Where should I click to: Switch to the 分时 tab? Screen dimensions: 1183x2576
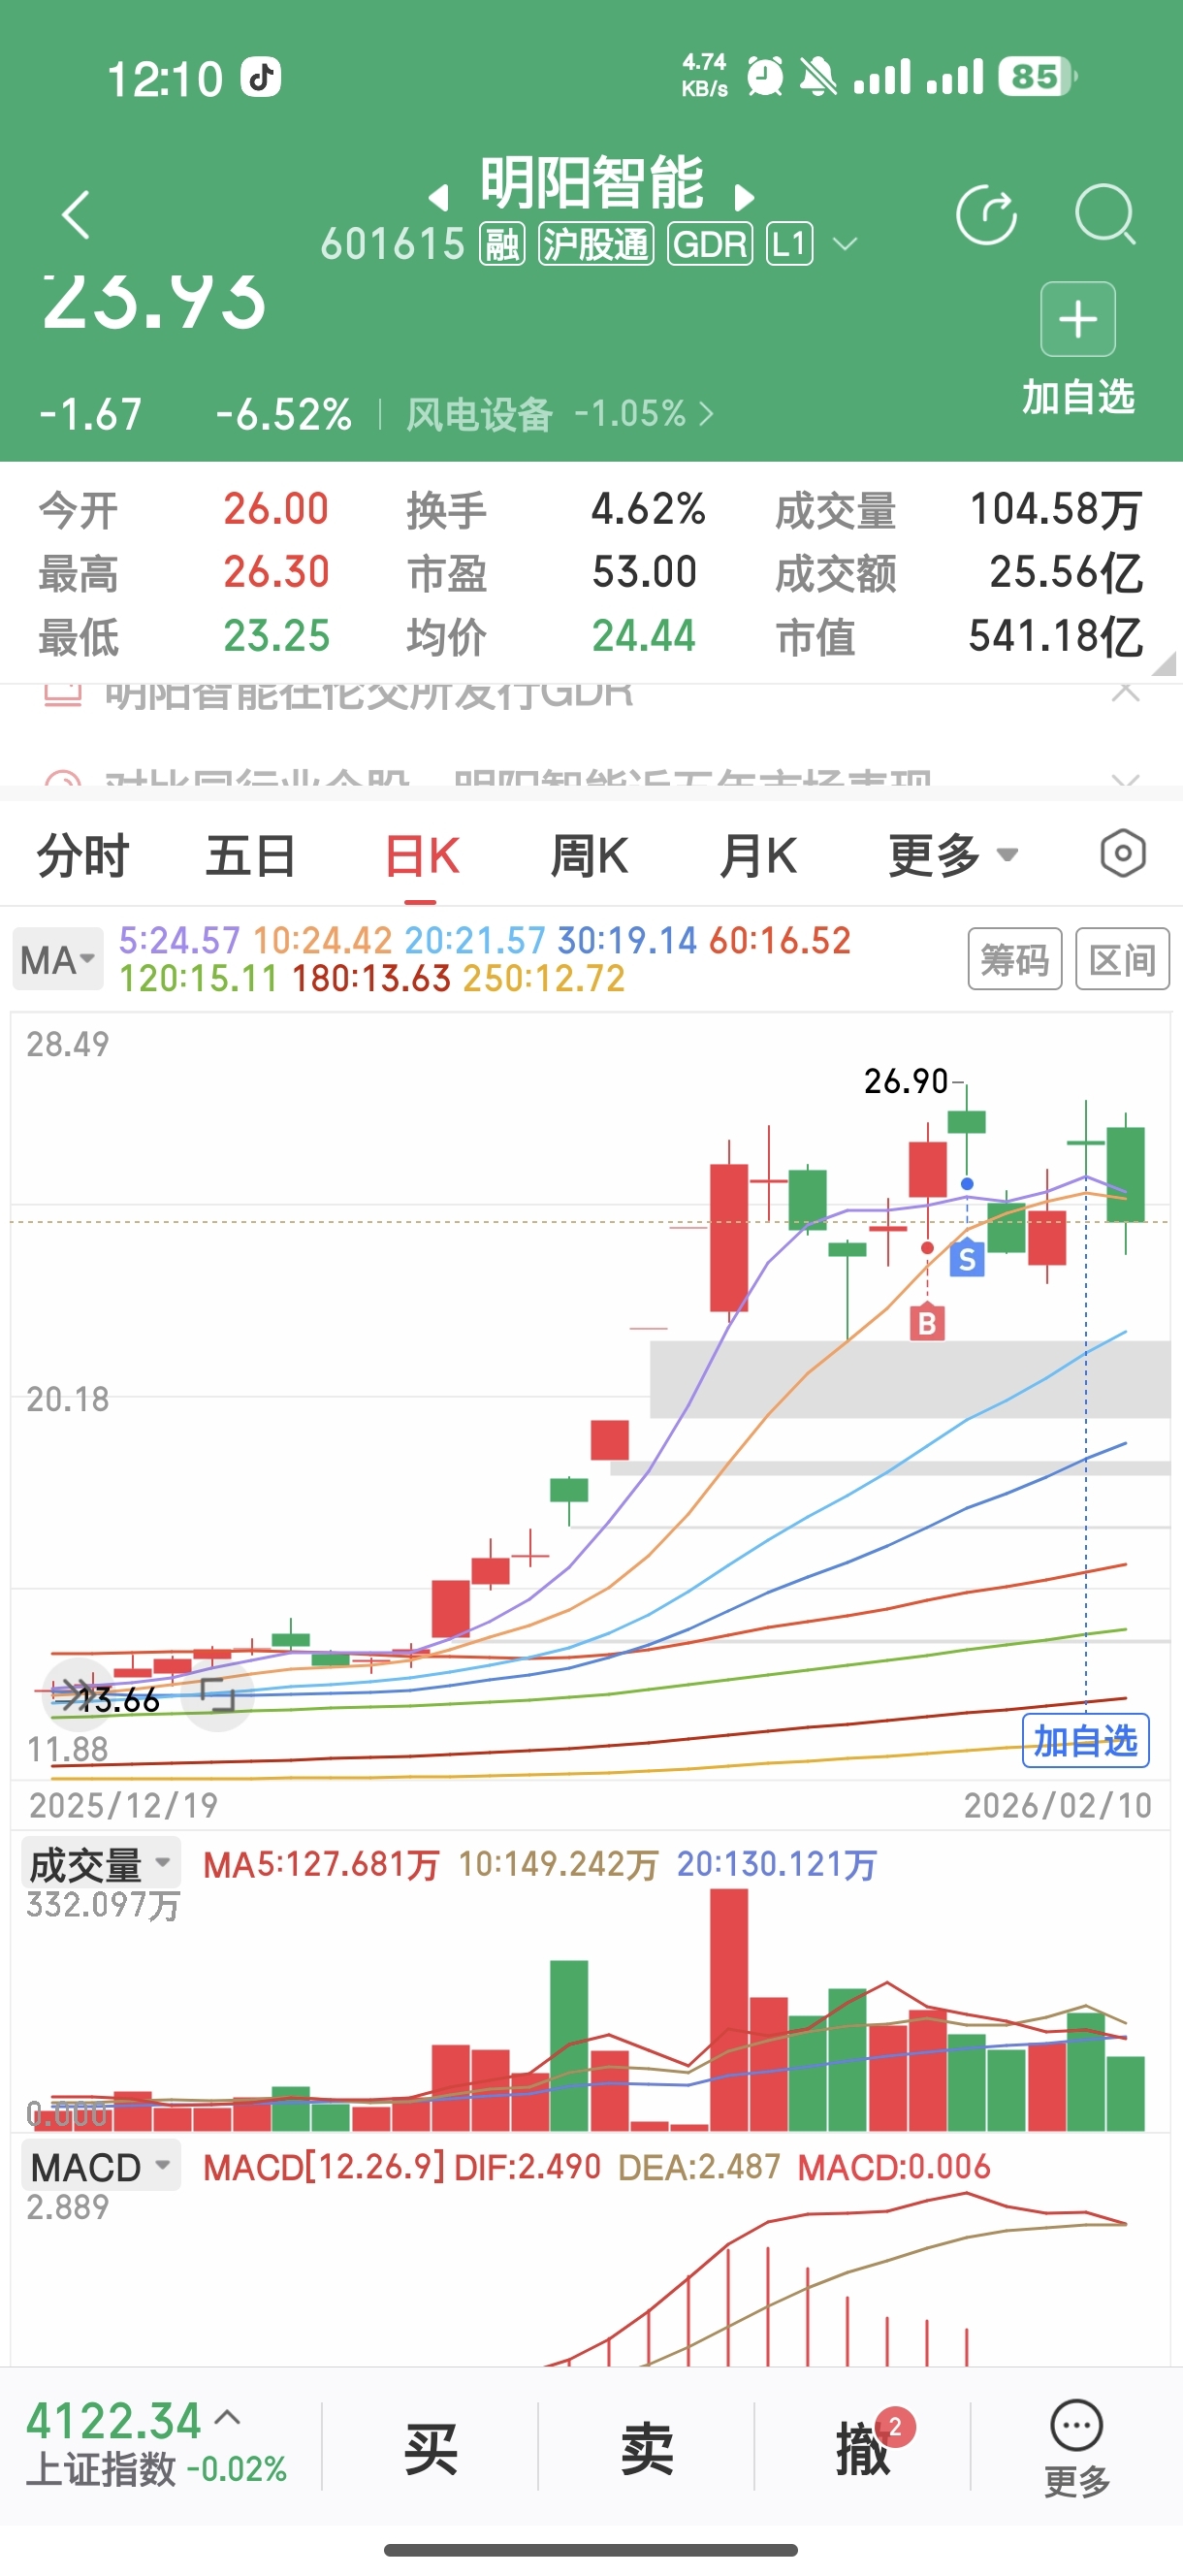(x=83, y=856)
